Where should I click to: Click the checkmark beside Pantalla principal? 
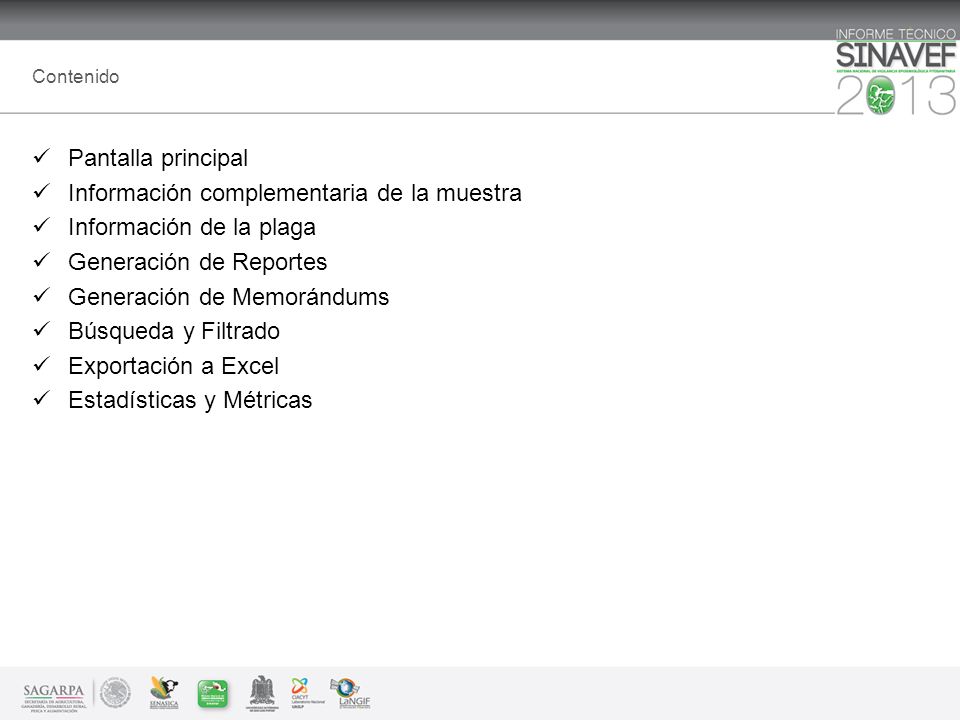(x=41, y=156)
